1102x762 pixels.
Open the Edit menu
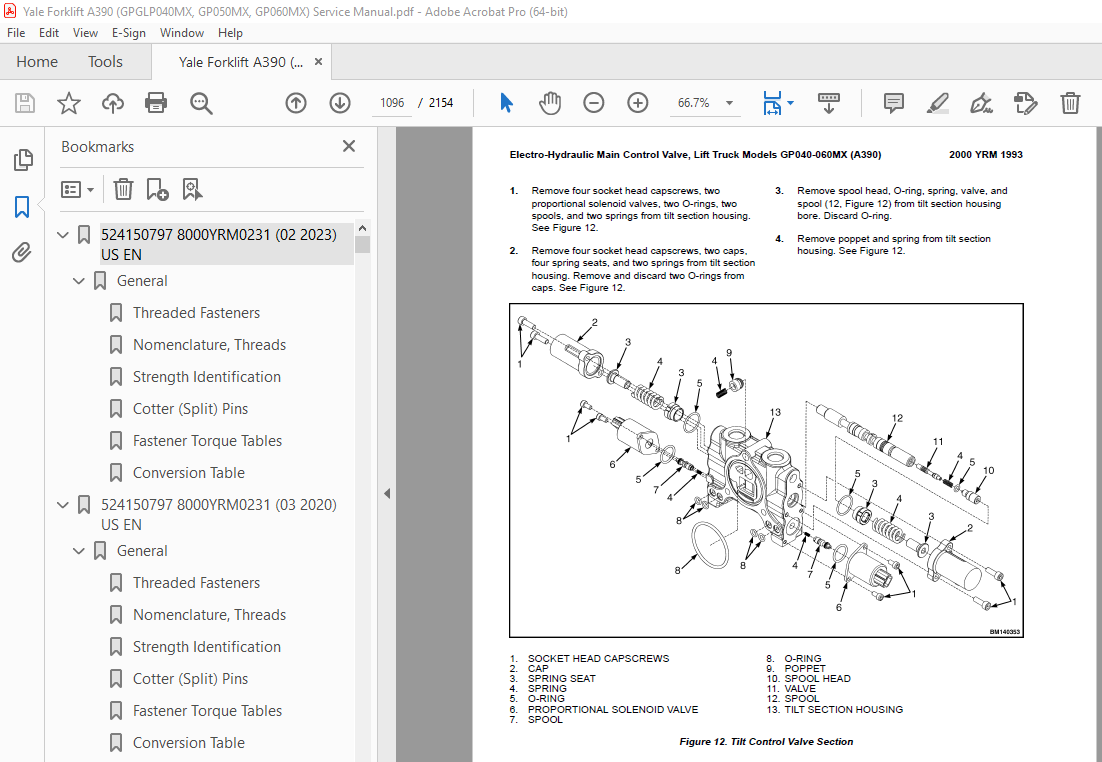point(48,33)
